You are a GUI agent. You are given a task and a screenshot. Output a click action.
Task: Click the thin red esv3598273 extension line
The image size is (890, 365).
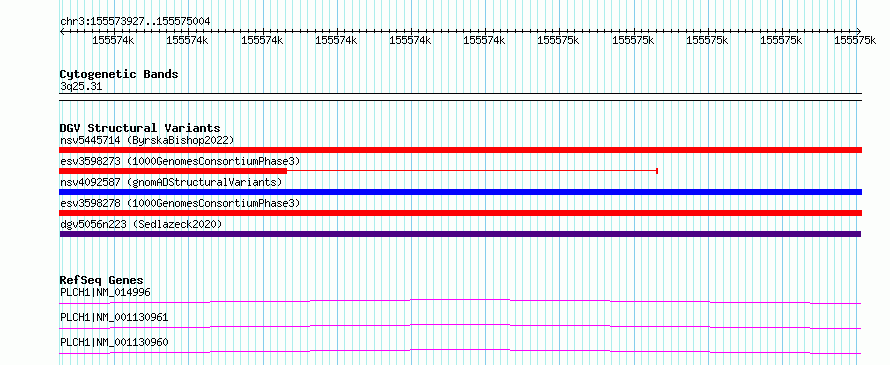[472, 171]
